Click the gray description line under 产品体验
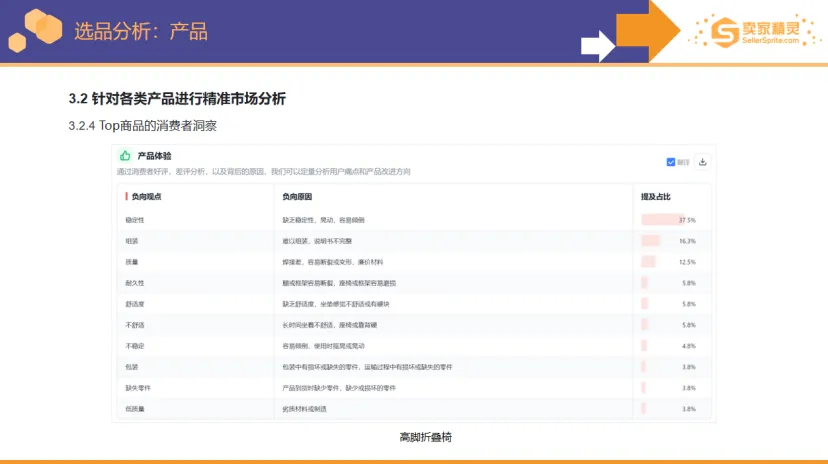This screenshot has height=464, width=828. tap(264, 172)
